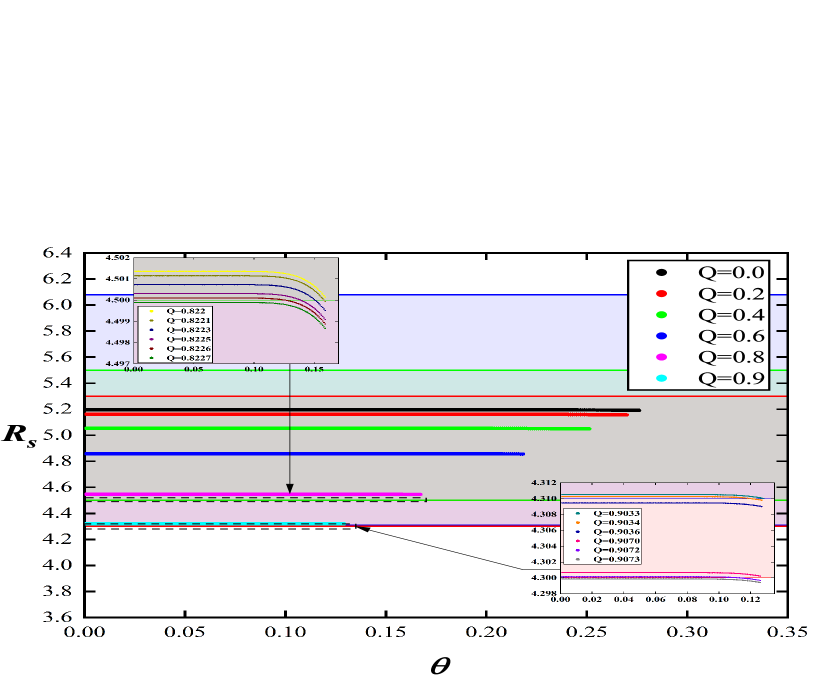Select the 'Q=0.2' main legend label

[731, 294]
